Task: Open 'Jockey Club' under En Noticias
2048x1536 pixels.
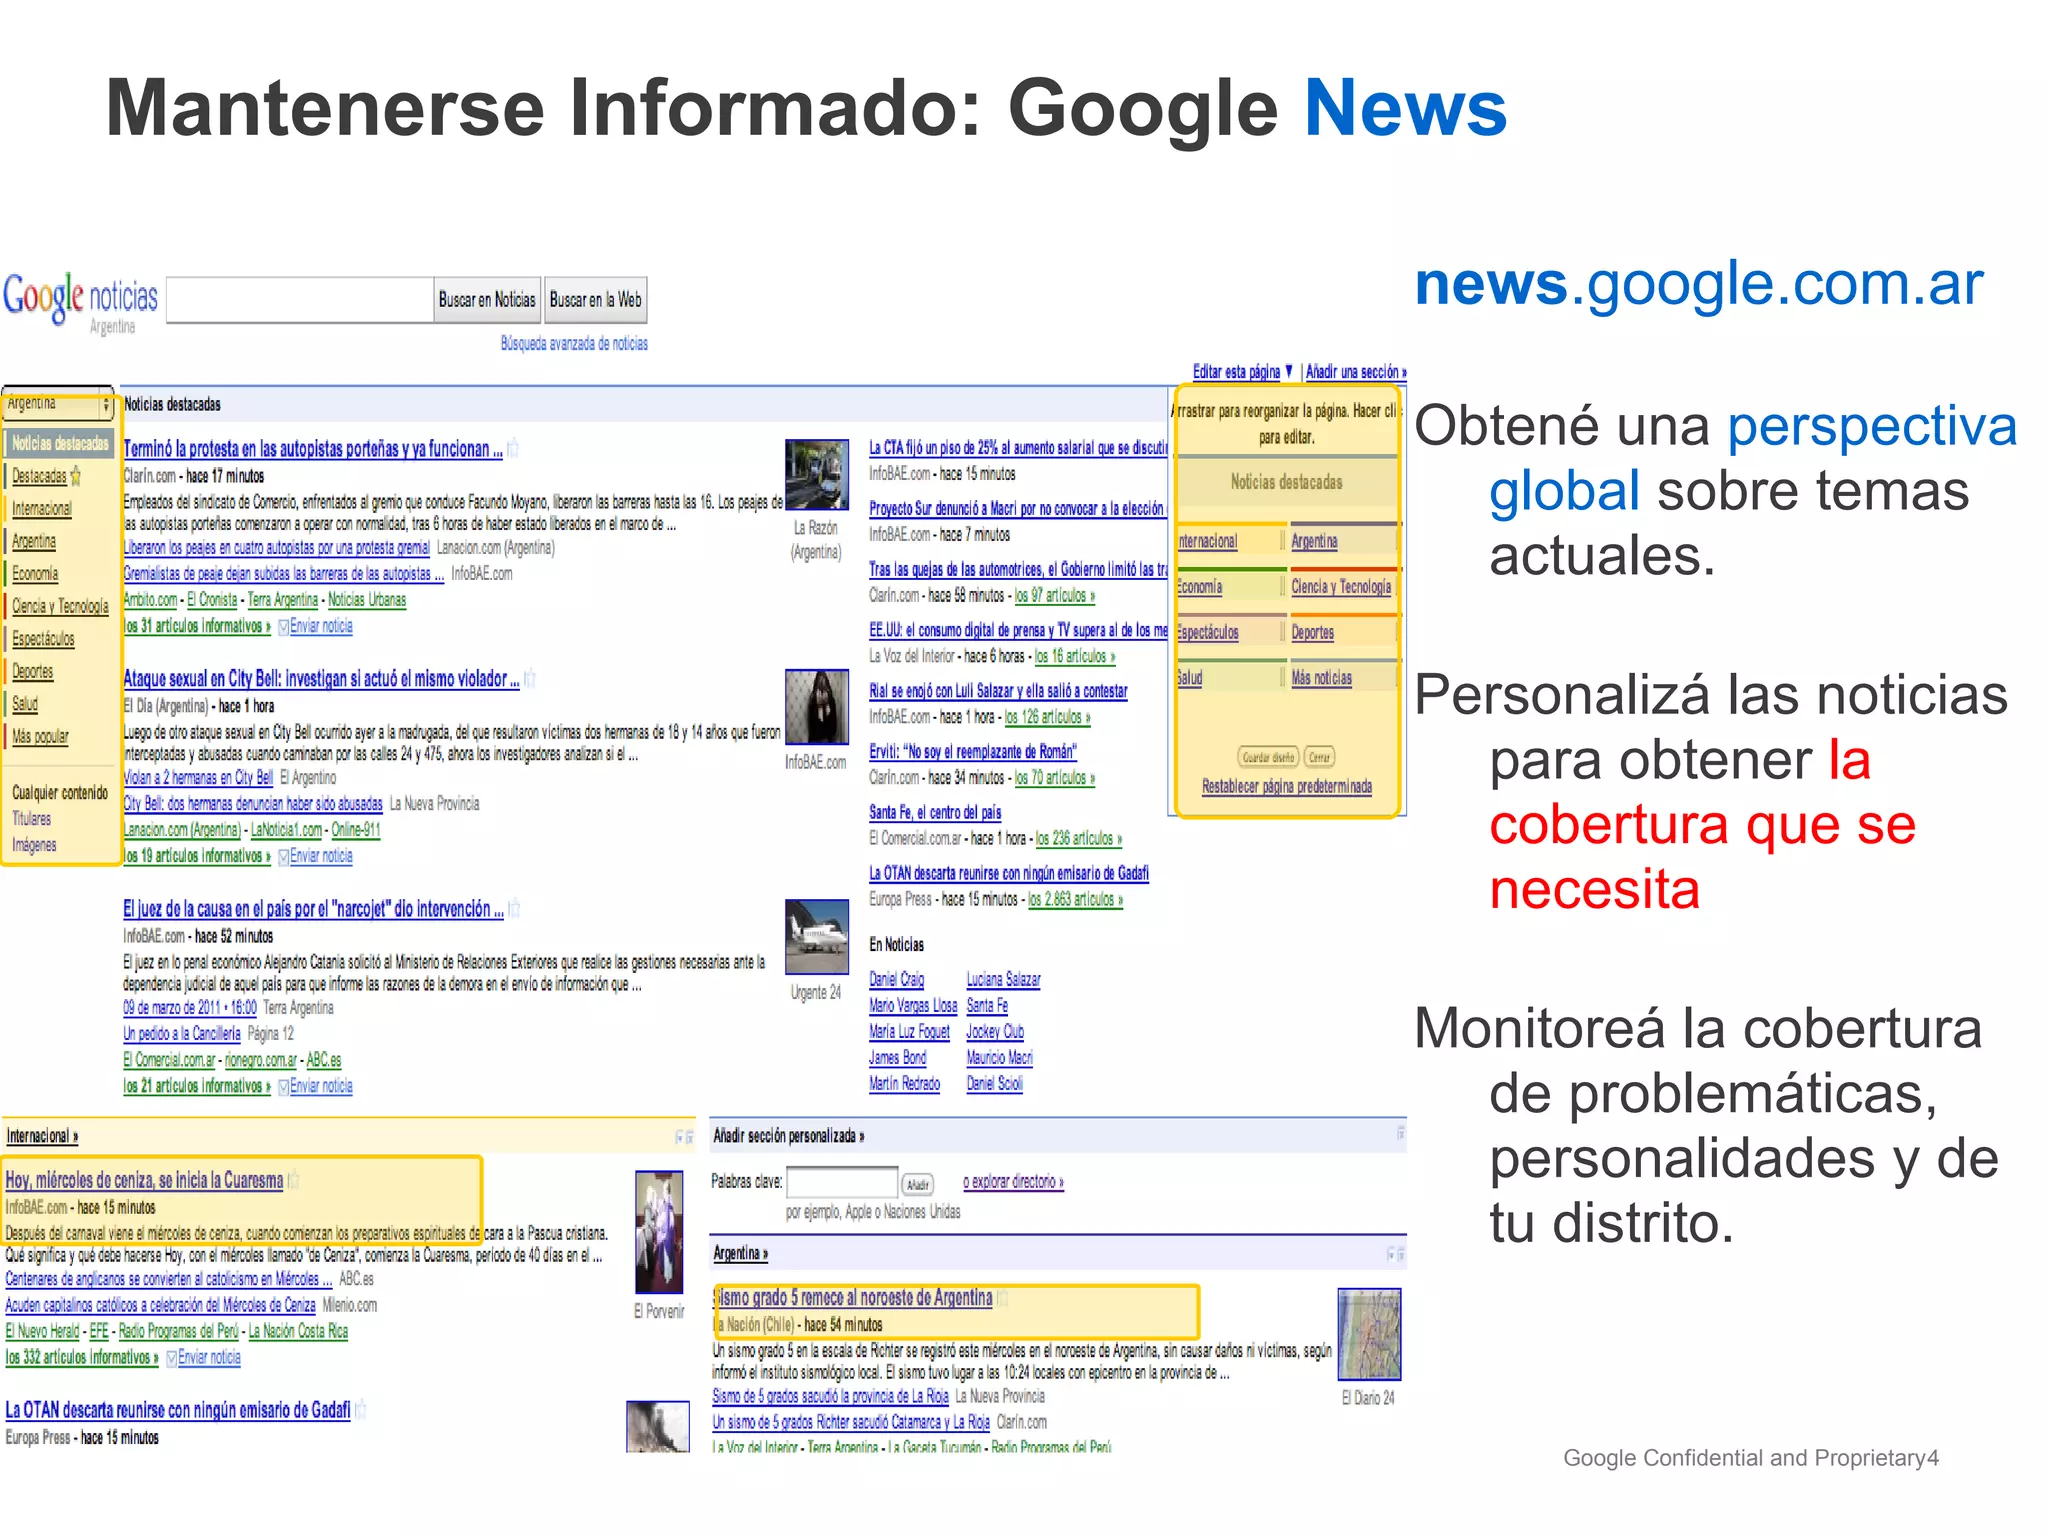Action: pyautogui.click(x=995, y=1032)
